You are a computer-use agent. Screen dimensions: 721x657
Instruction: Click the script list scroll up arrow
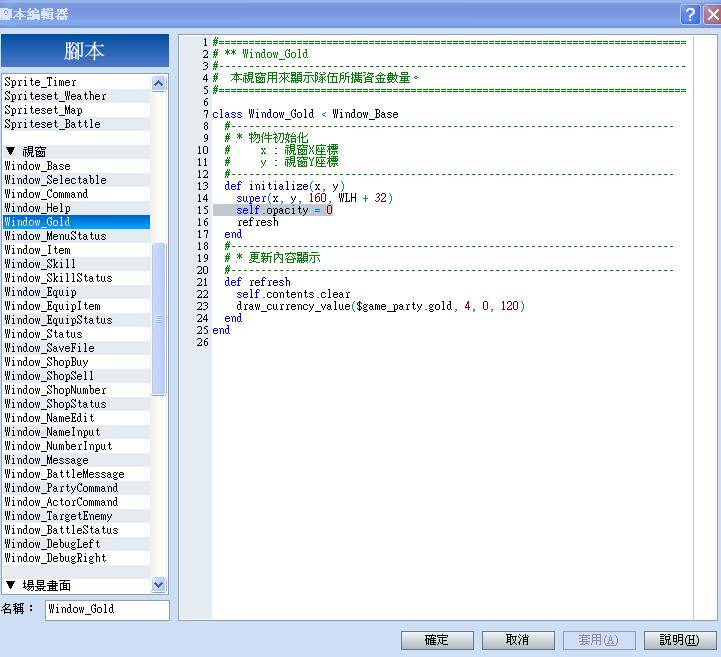point(159,83)
